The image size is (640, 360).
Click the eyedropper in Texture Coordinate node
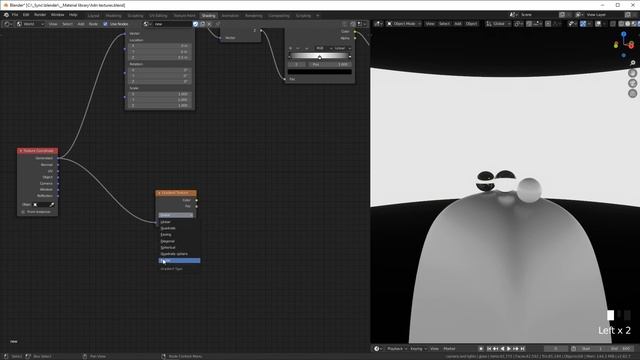(52, 204)
